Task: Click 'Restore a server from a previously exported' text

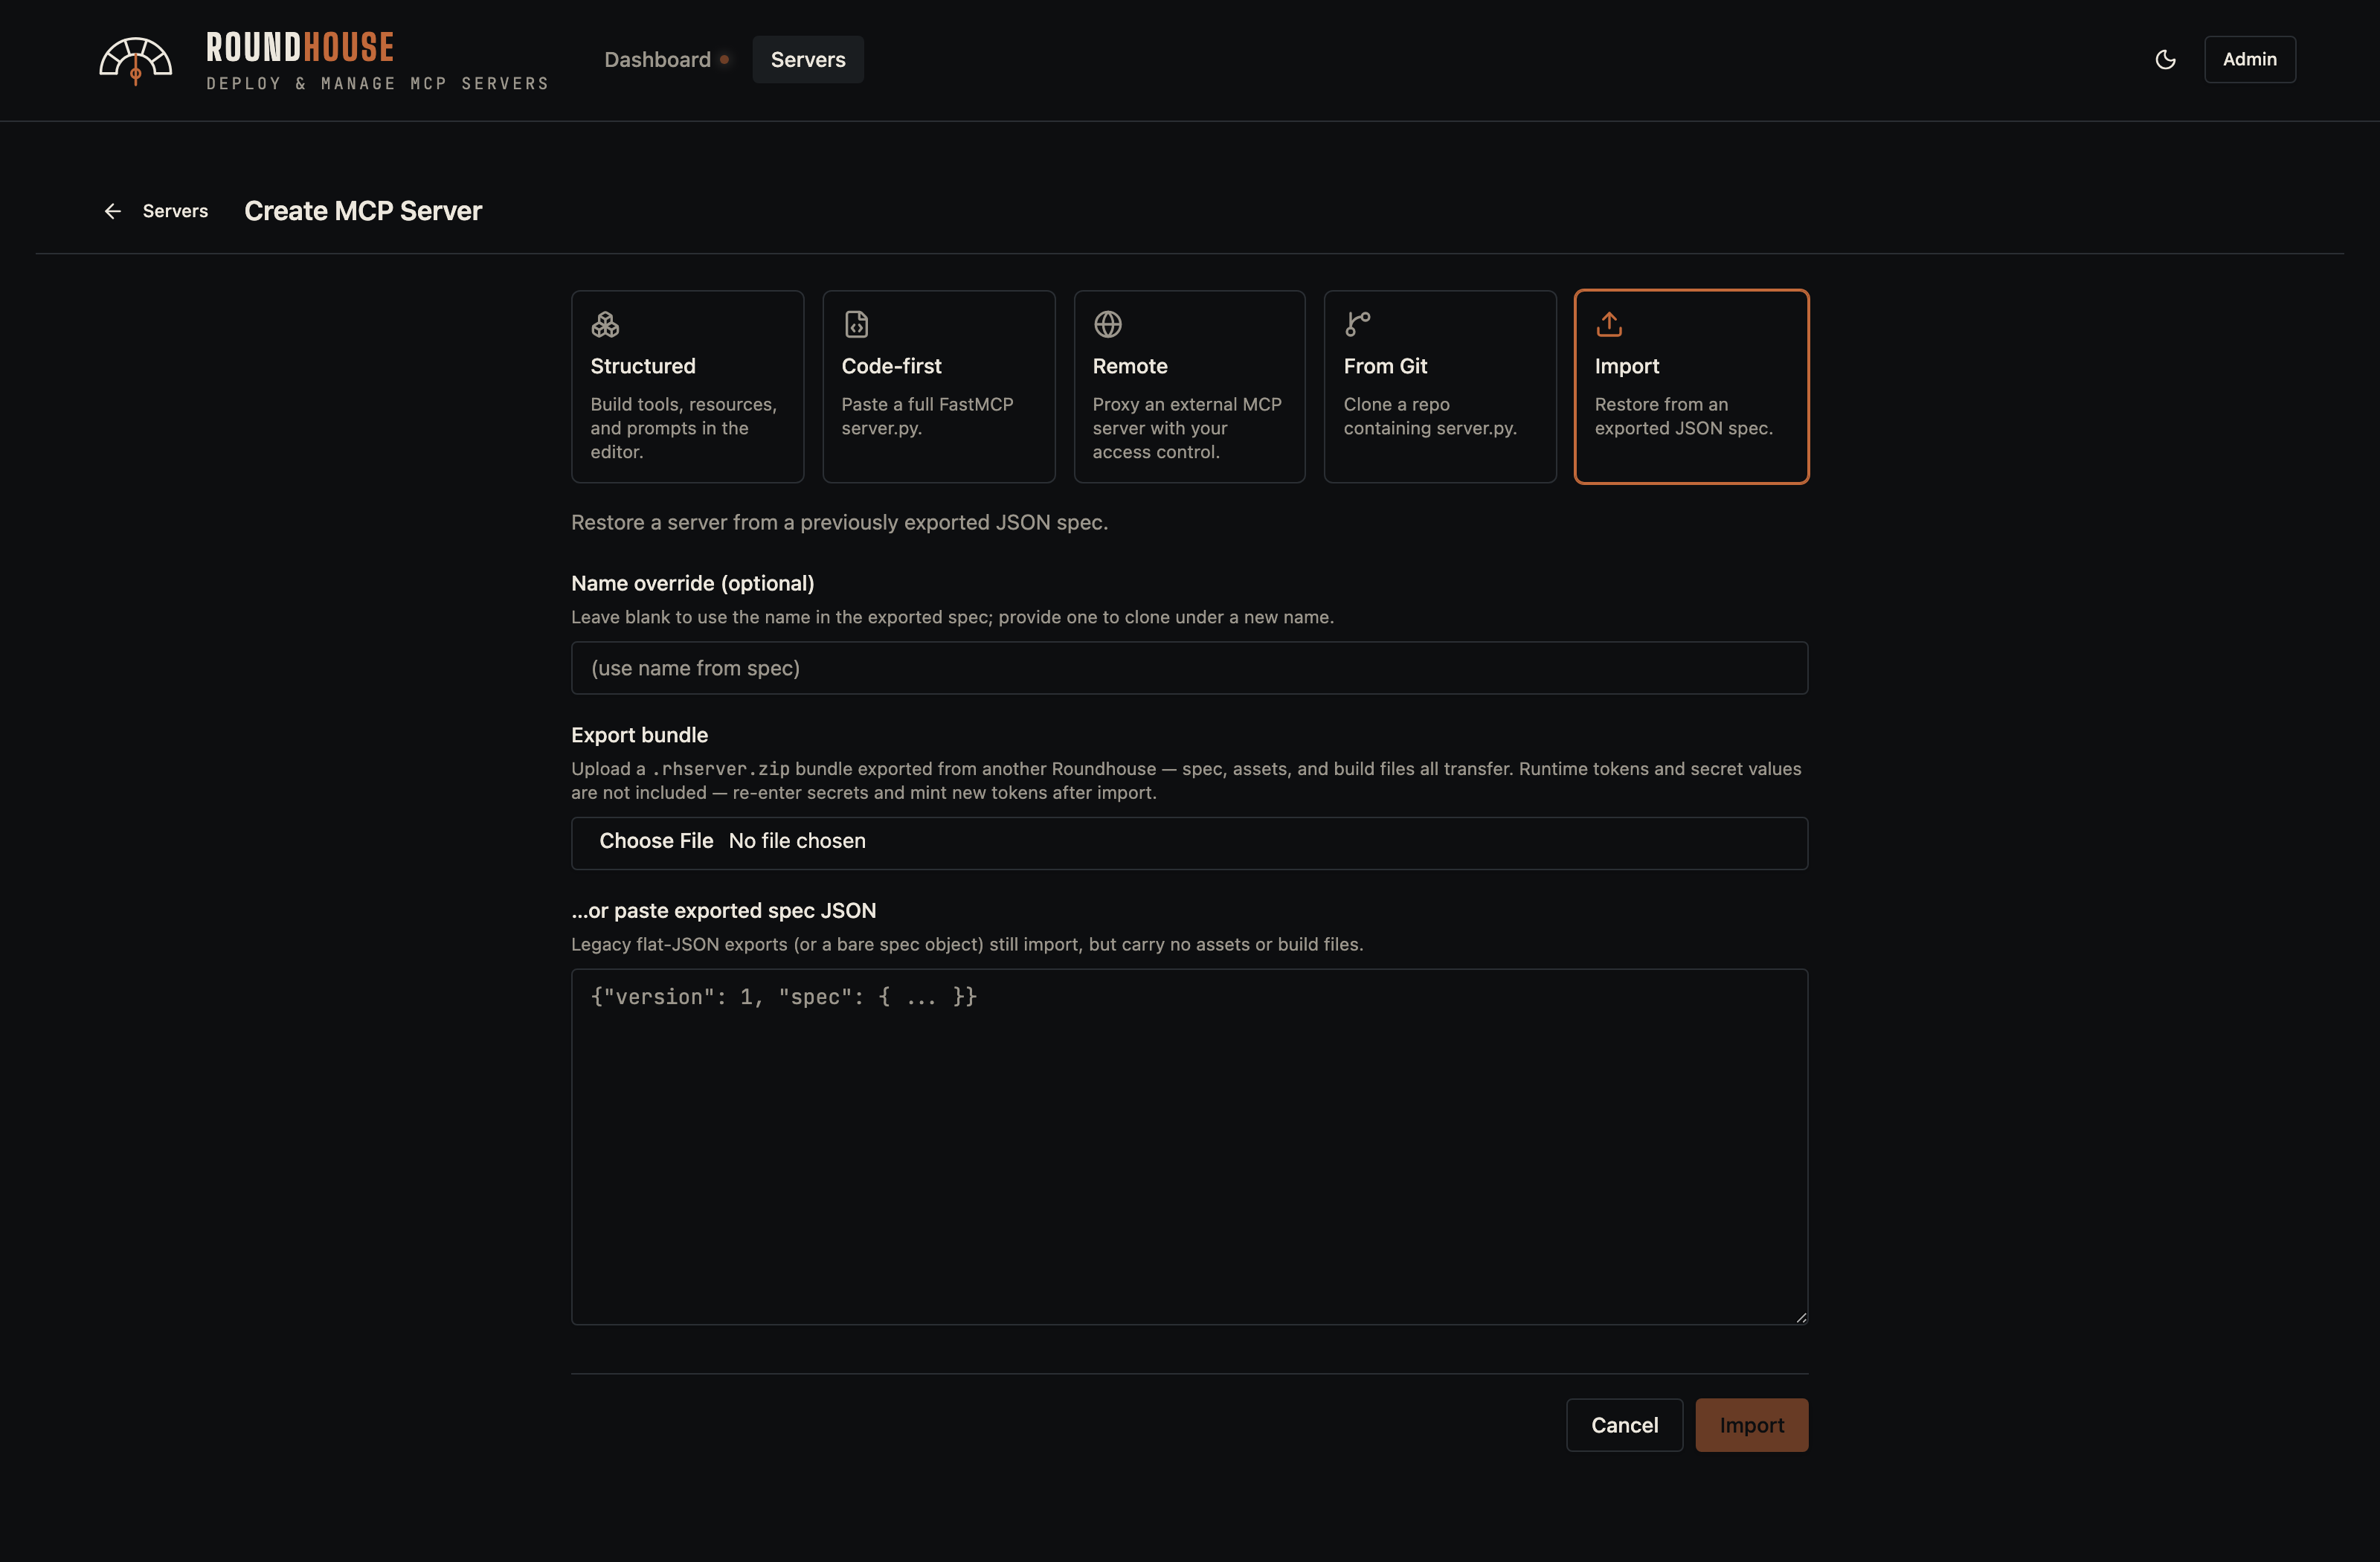Action: pos(839,522)
